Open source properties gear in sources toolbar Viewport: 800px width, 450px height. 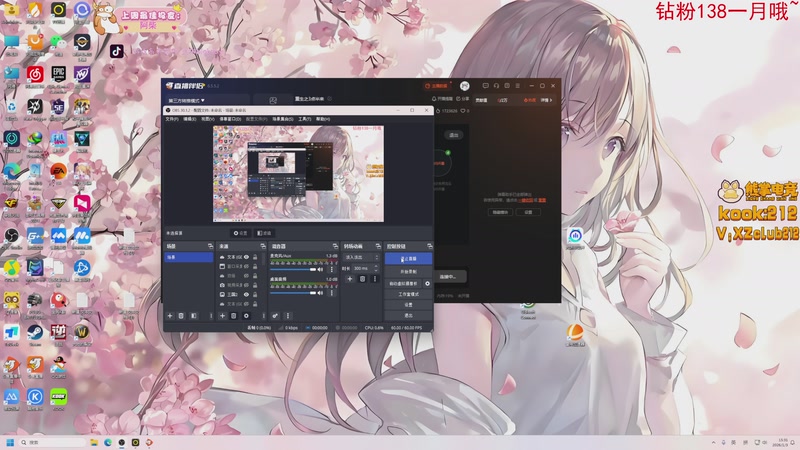(x=246, y=316)
